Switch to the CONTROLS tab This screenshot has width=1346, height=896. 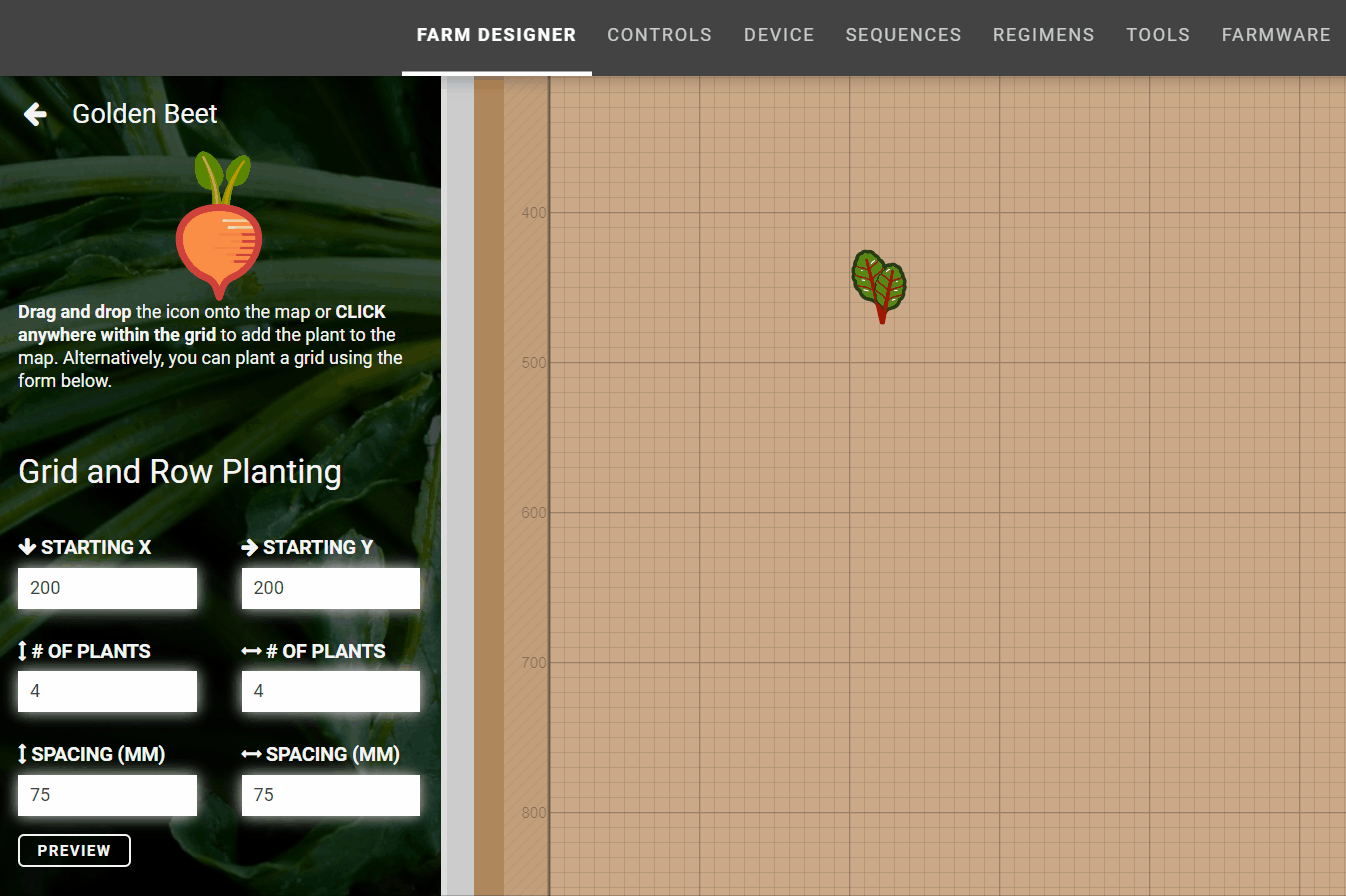pos(659,34)
